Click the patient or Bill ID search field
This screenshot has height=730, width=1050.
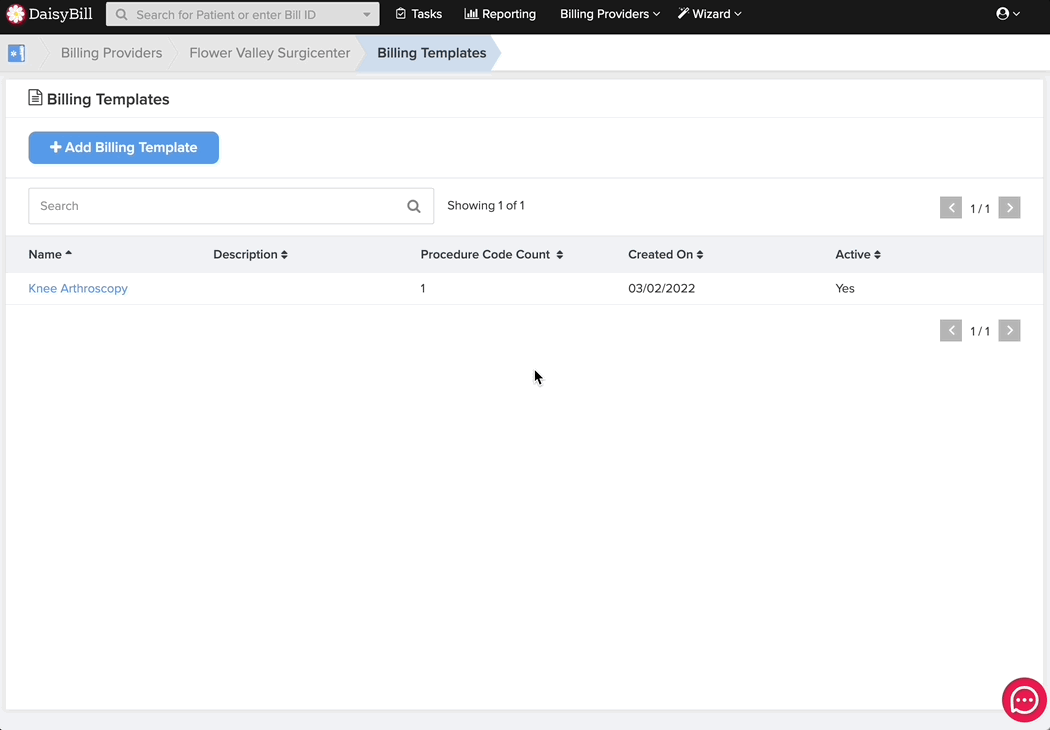[242, 14]
